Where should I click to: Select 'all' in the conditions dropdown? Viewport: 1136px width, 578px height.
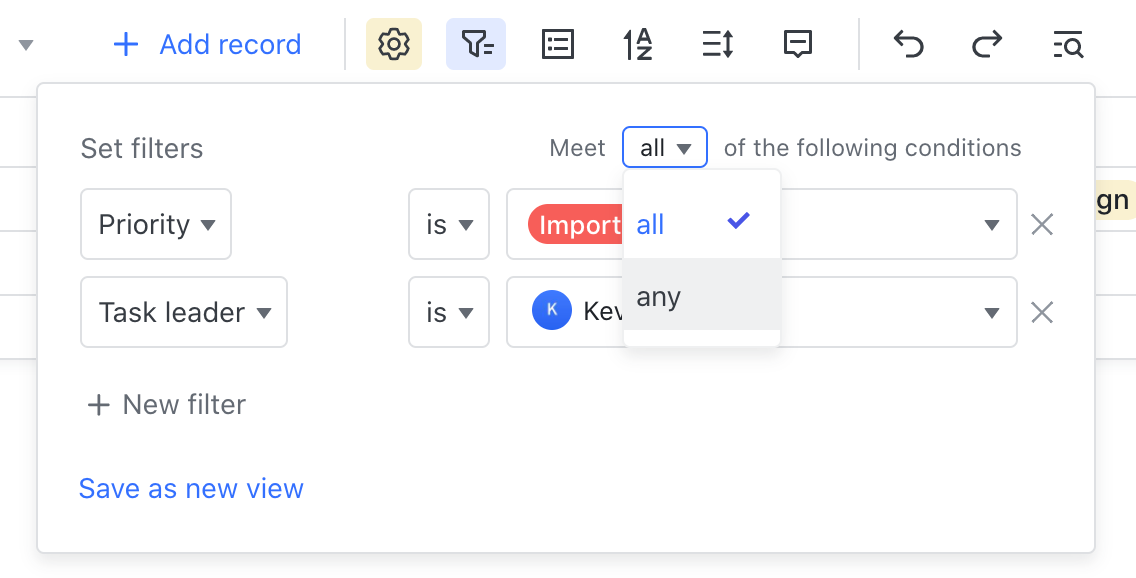pyautogui.click(x=650, y=224)
